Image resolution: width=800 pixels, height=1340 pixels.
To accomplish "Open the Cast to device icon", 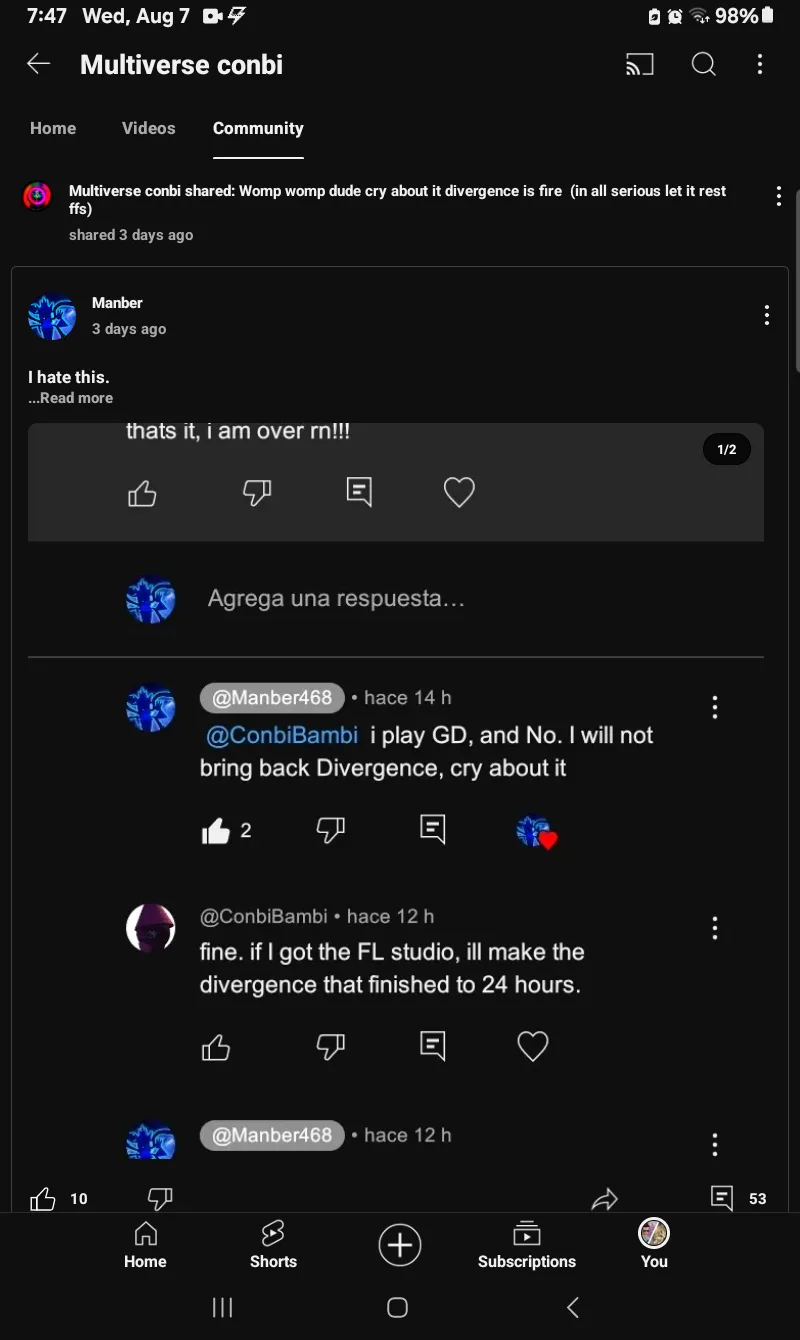I will click(639, 65).
